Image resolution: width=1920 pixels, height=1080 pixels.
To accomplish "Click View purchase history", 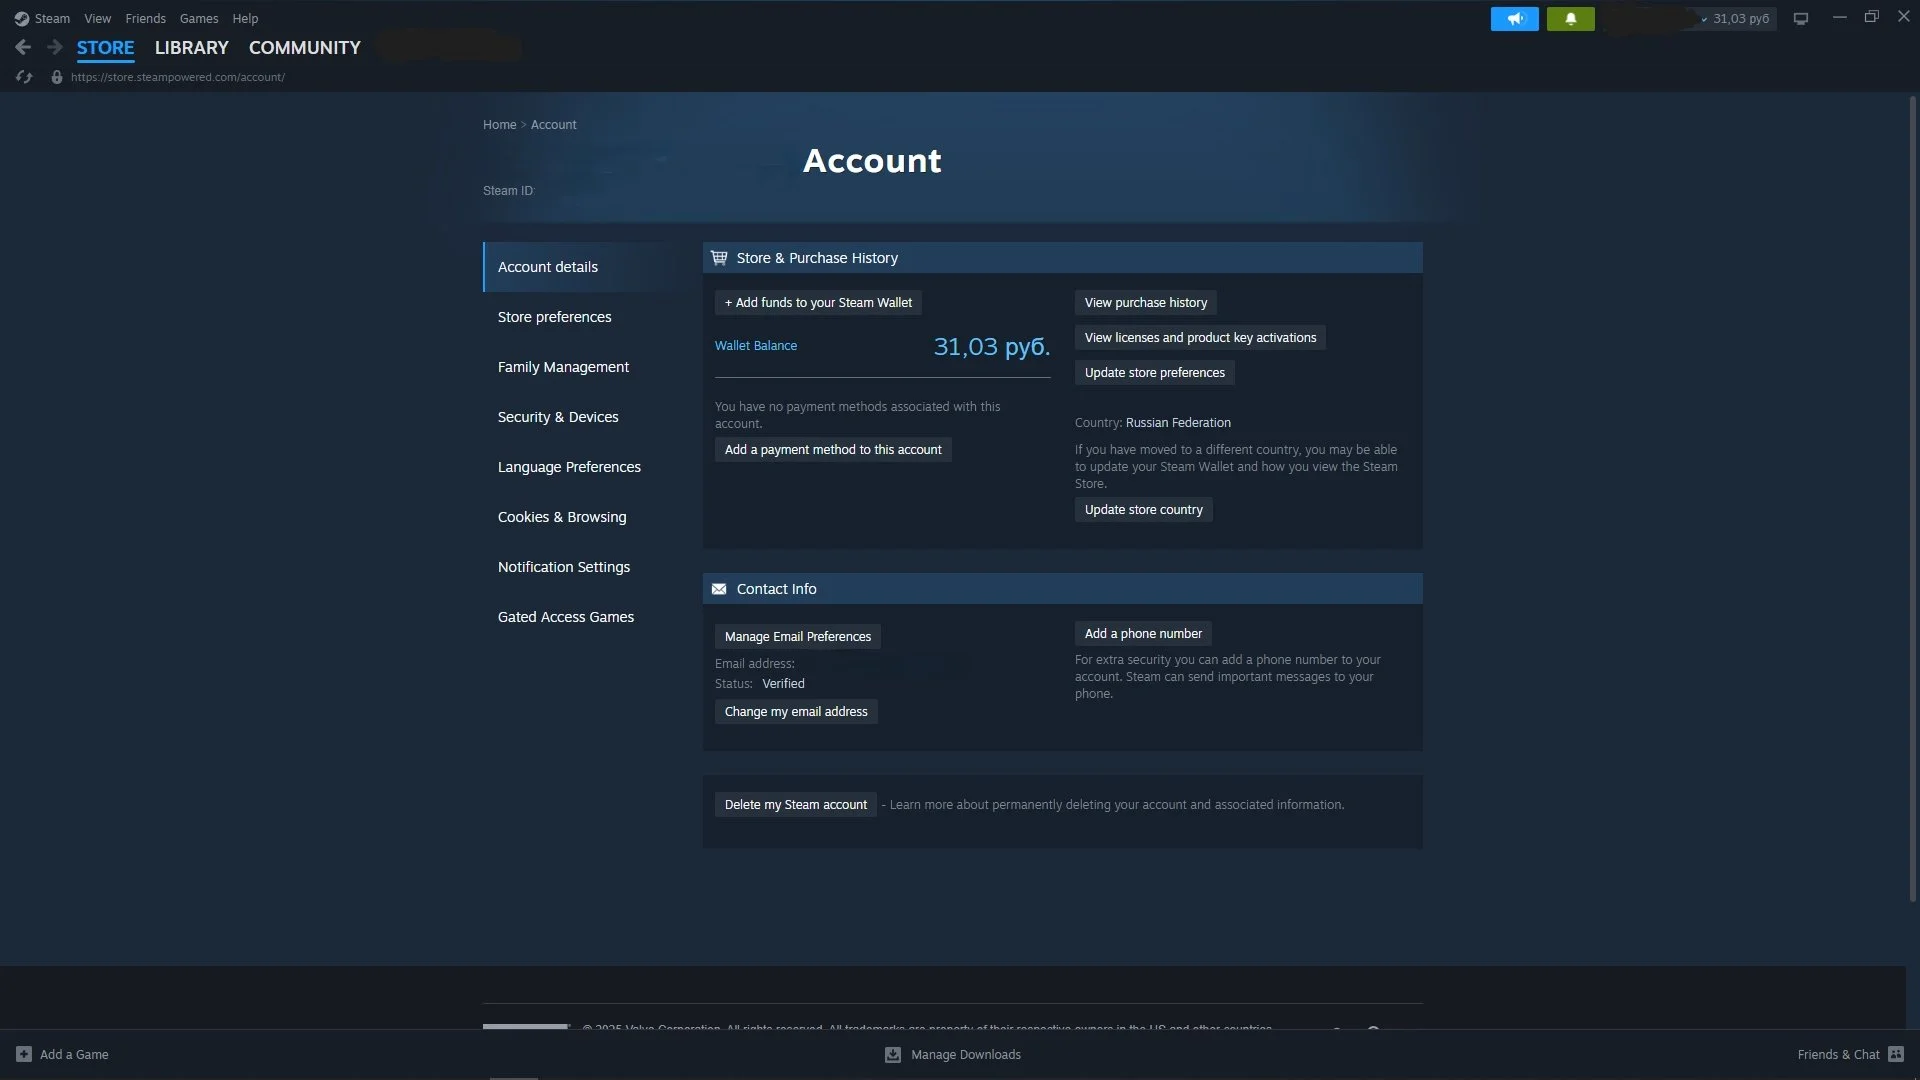I will (x=1146, y=303).
